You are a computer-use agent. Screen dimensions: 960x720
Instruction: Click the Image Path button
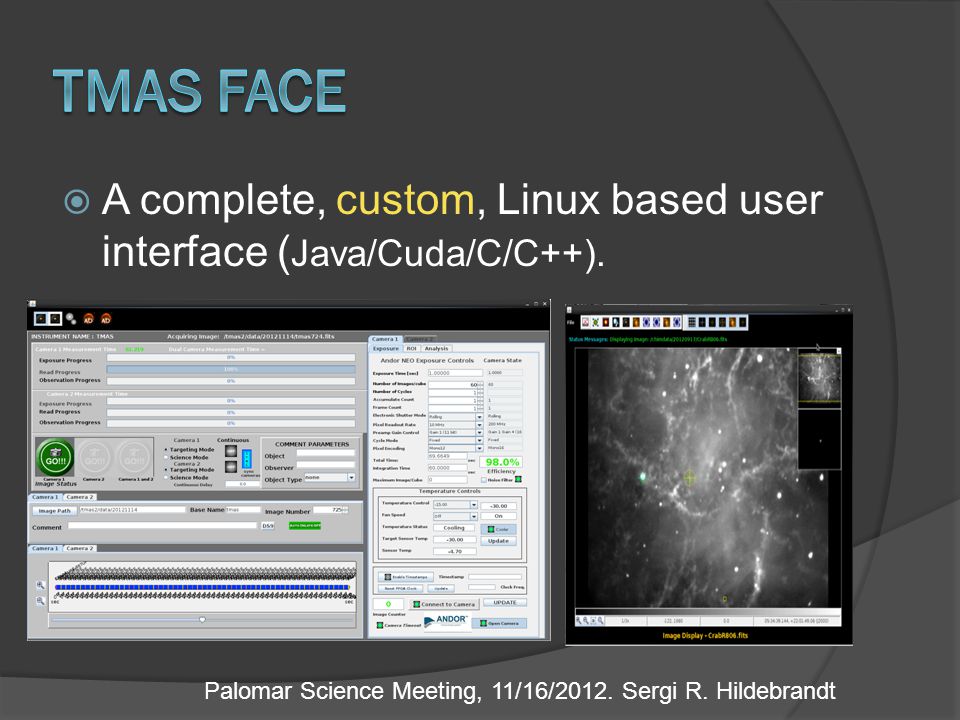[54, 511]
